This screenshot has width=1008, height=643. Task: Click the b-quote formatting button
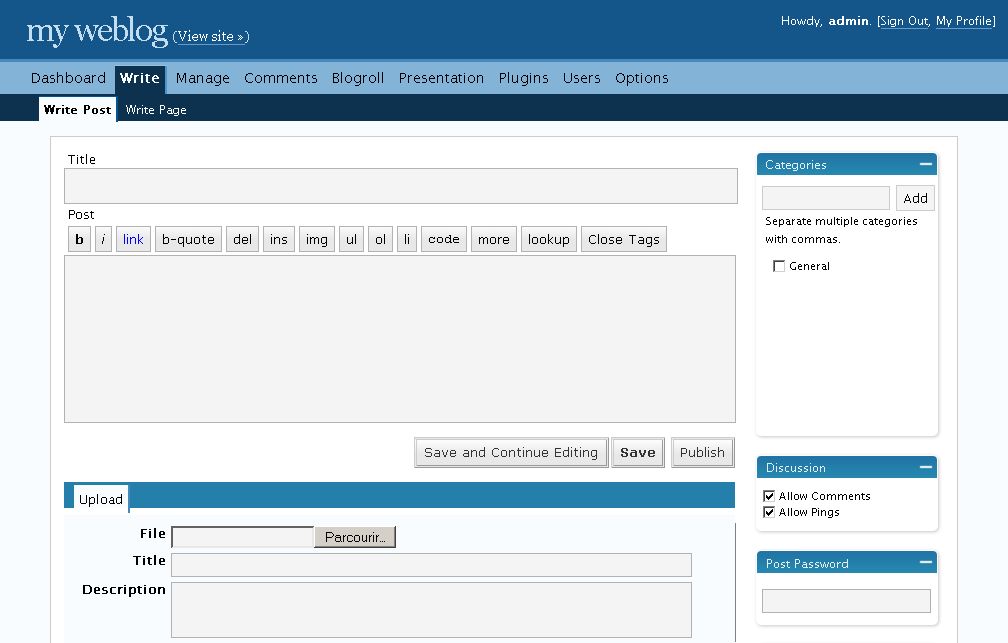click(x=188, y=240)
